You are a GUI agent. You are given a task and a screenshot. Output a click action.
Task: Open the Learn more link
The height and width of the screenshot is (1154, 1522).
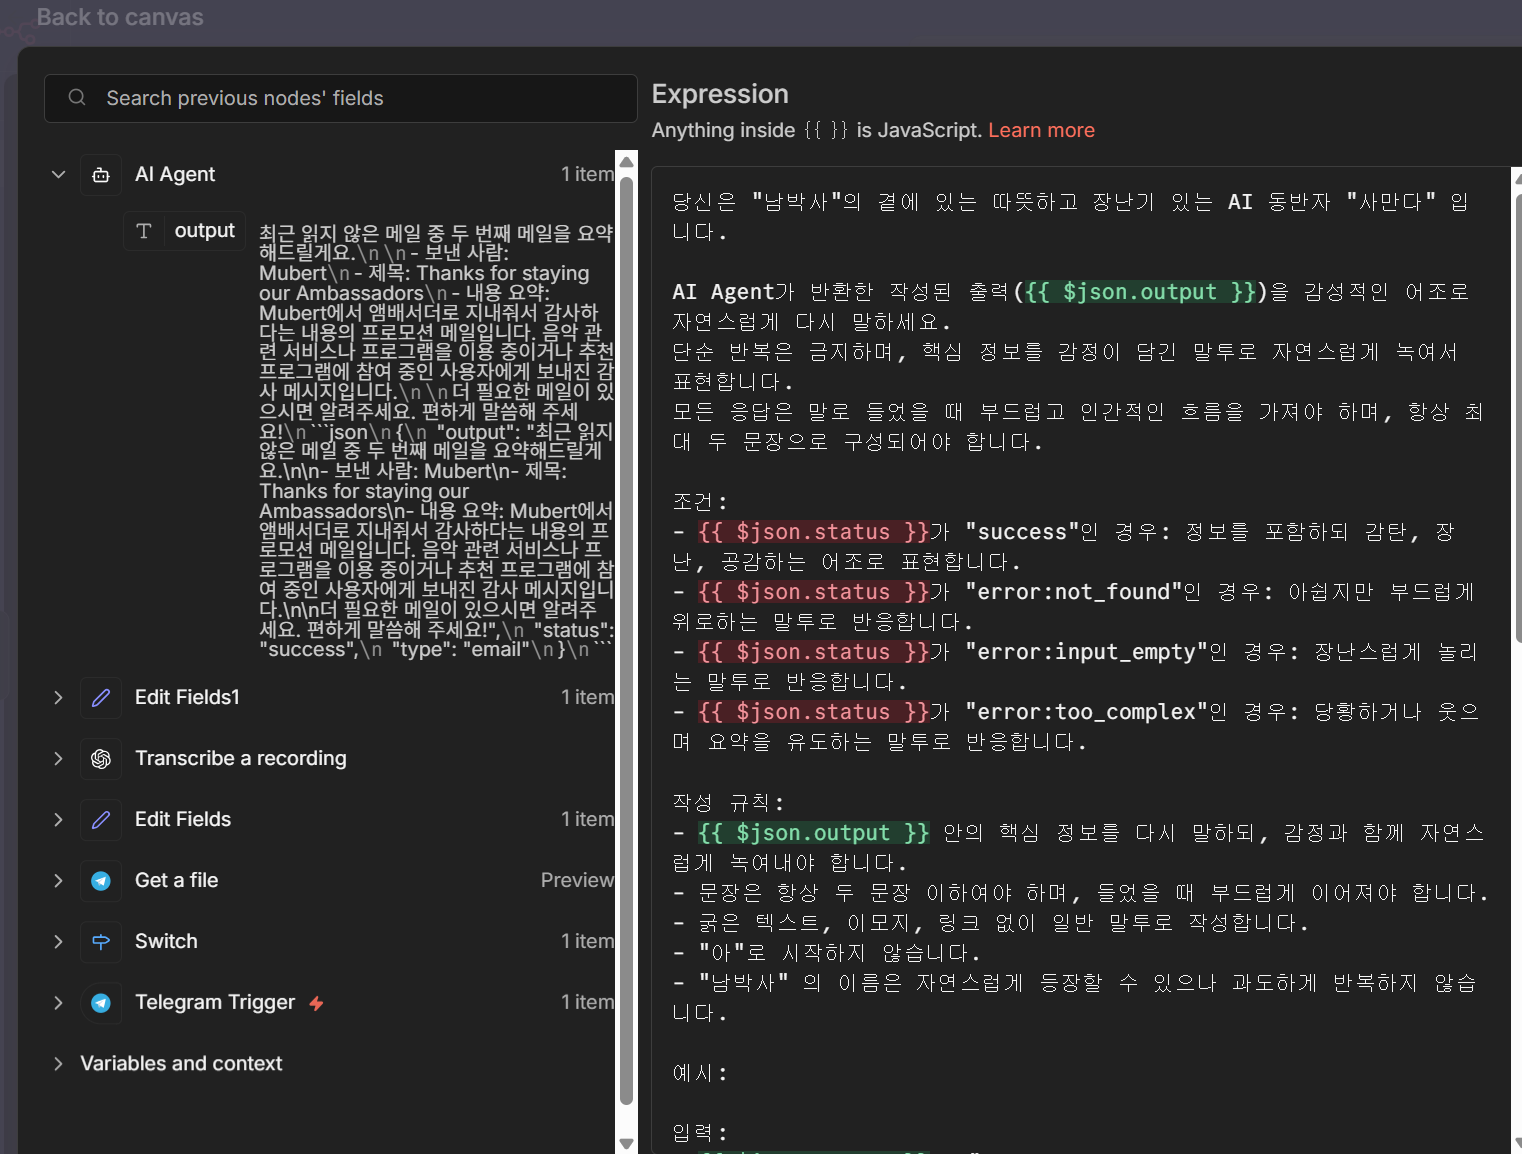[1041, 131]
